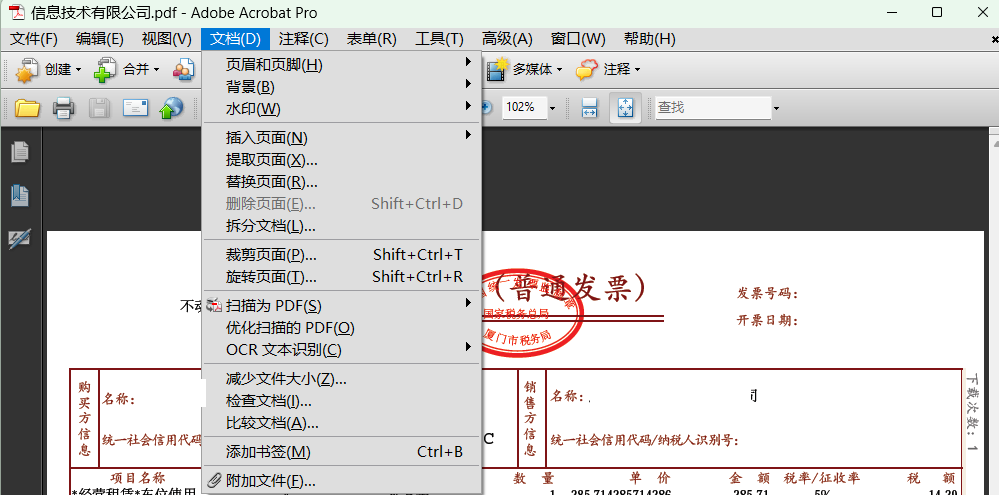Click the scanner icon beside 扫描为 PDF

(x=215, y=306)
